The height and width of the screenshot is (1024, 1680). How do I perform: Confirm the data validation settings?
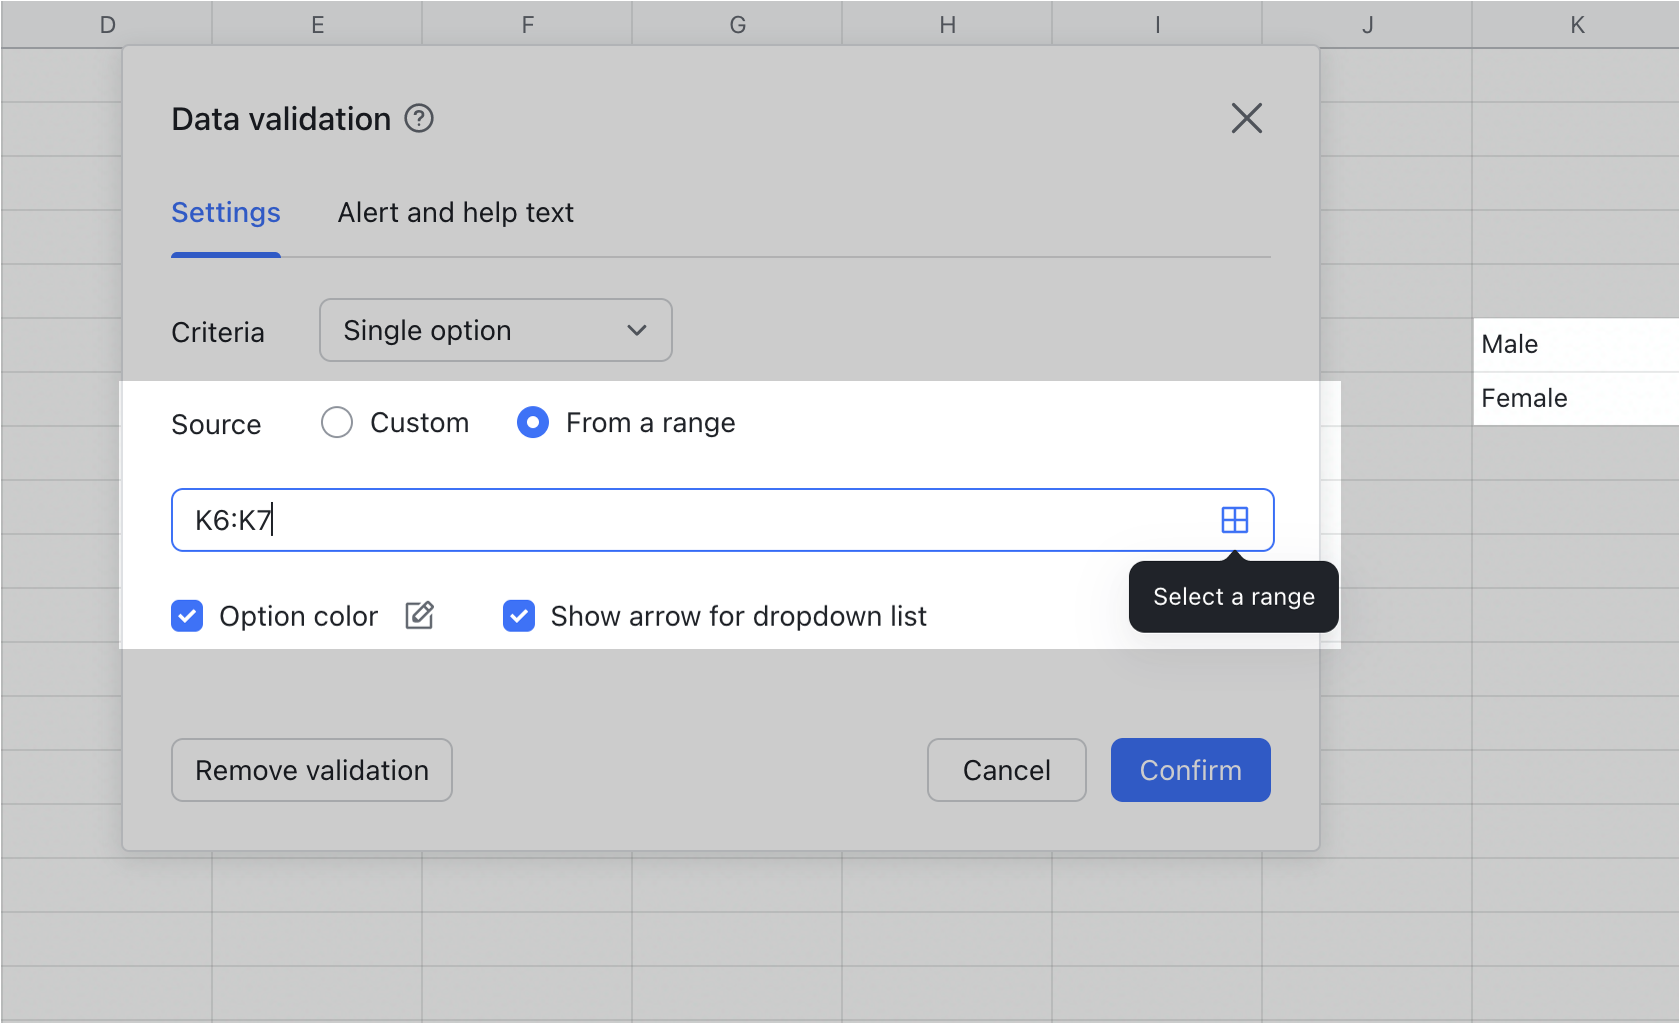(x=1190, y=770)
